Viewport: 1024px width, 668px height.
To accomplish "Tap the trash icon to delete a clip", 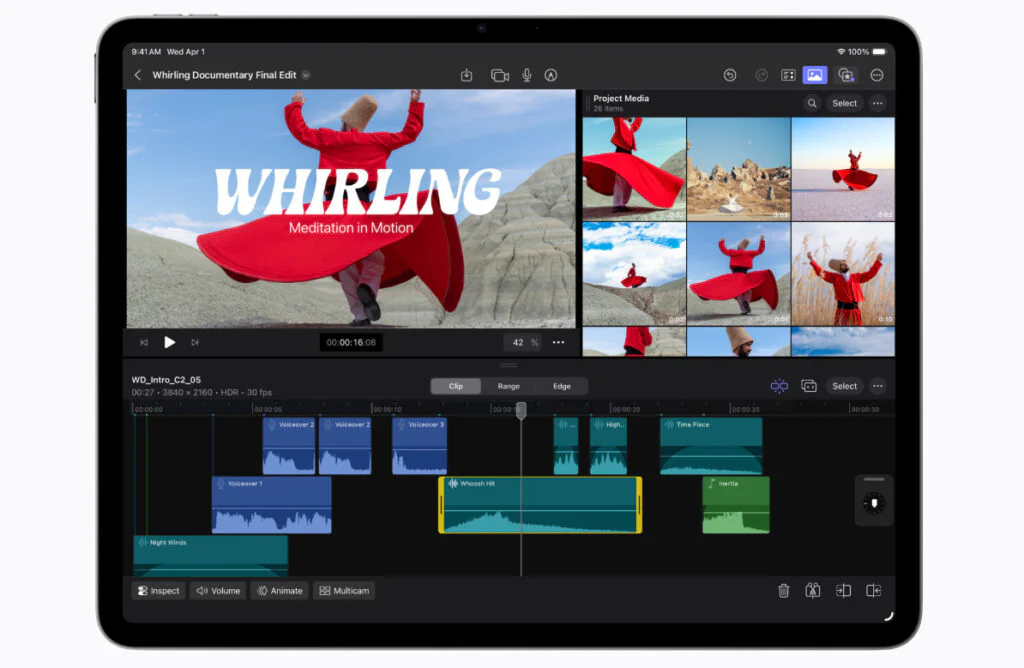I will tap(784, 591).
